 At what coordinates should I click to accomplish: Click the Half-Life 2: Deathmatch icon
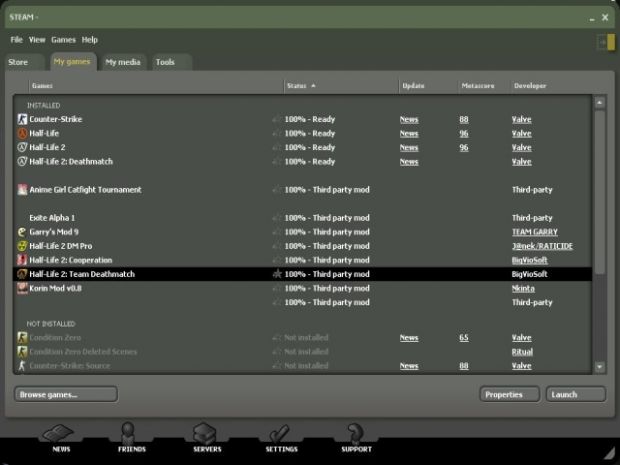point(22,161)
